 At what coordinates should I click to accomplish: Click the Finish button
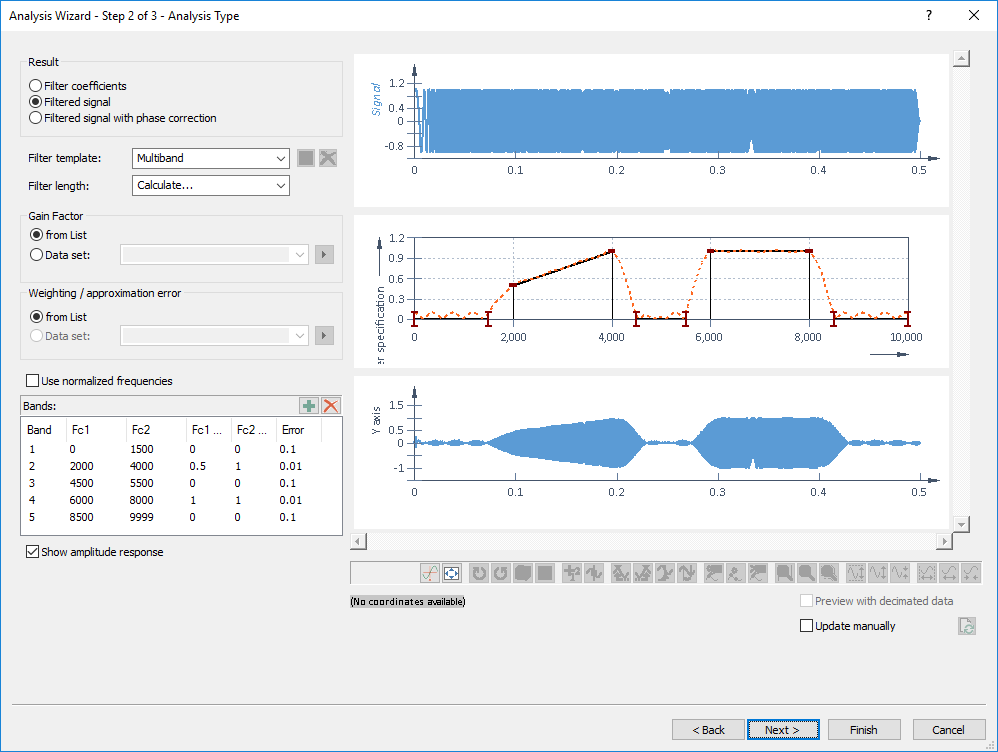864,730
